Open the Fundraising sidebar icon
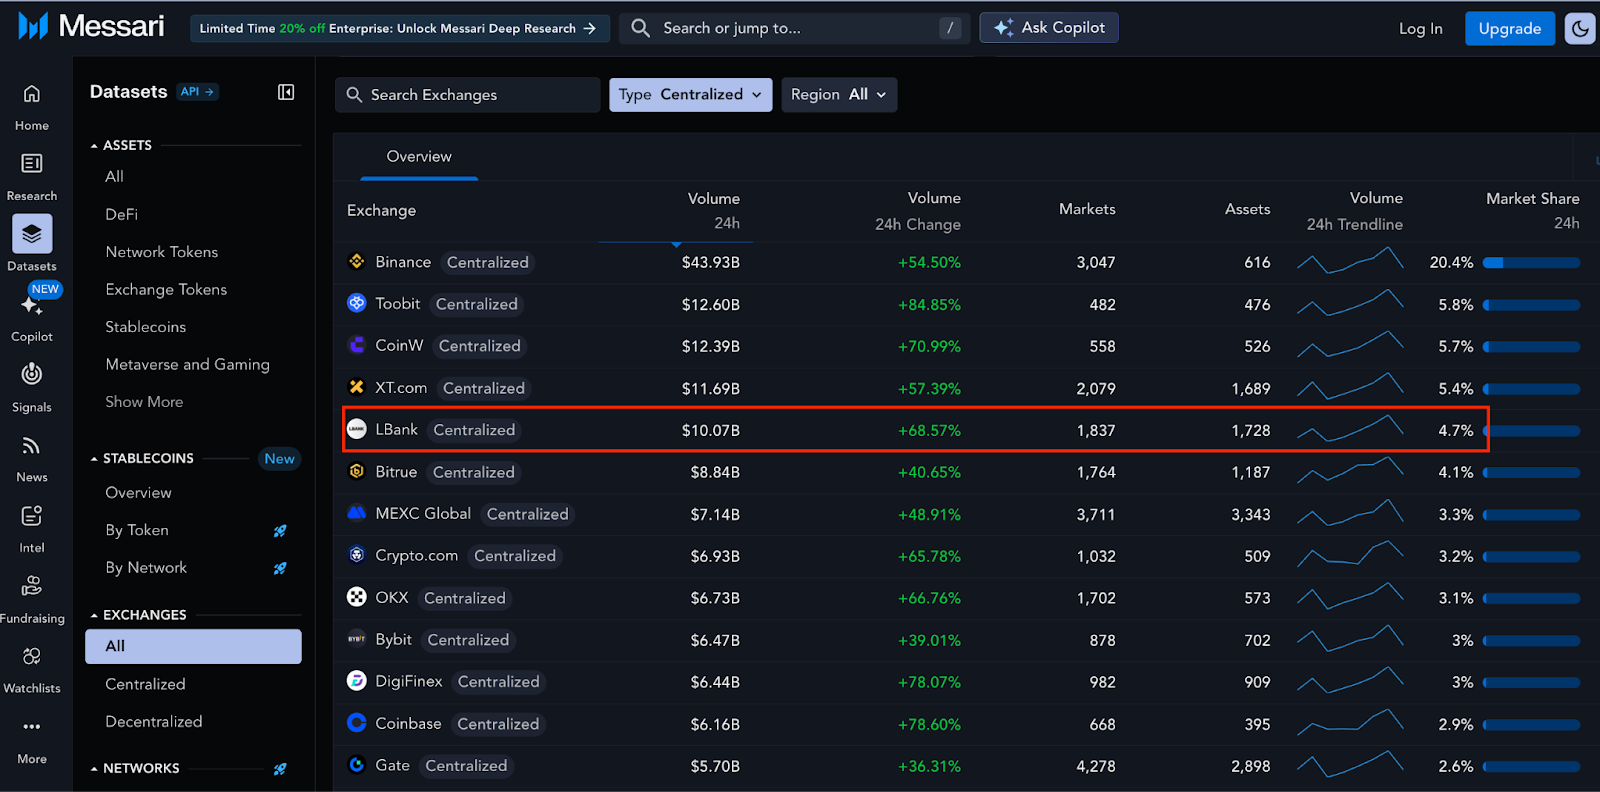The image size is (1600, 792). click(32, 587)
